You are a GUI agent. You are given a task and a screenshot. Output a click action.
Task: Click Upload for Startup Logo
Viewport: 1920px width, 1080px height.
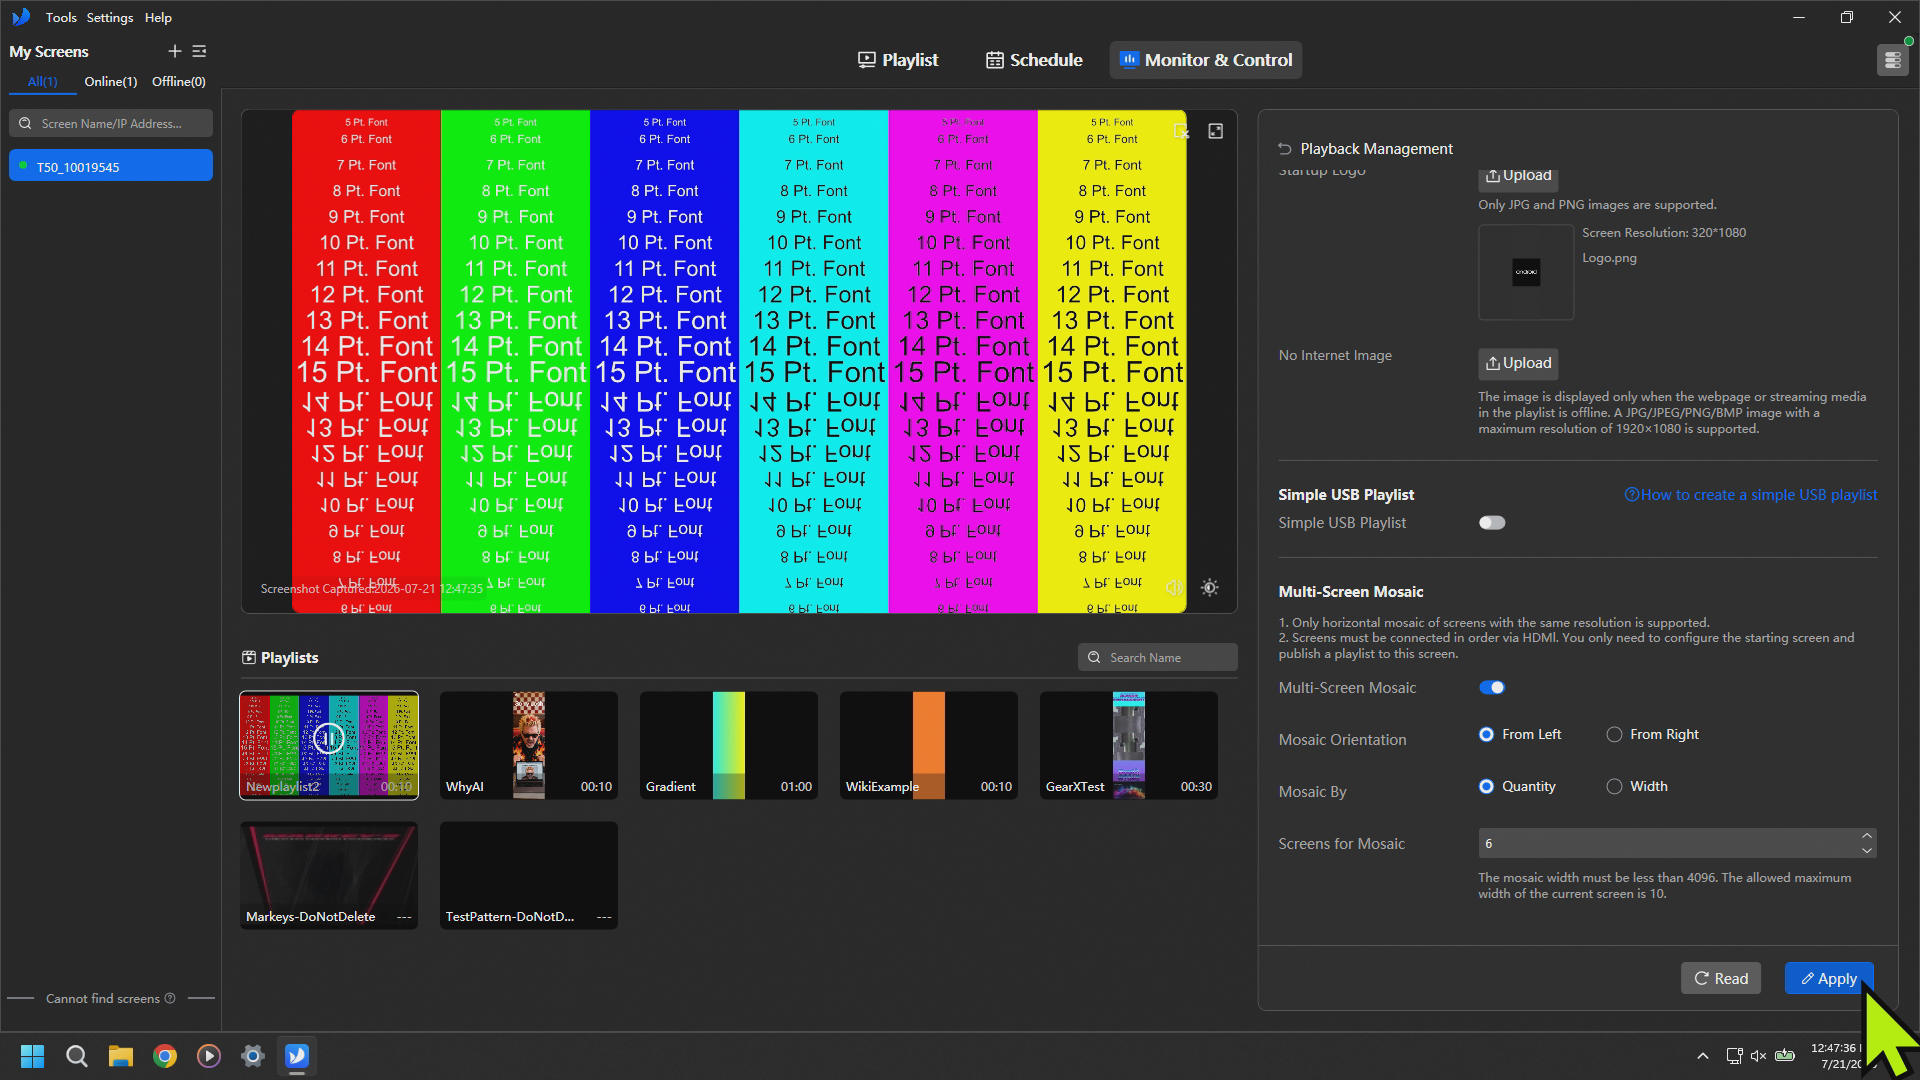tap(1518, 178)
